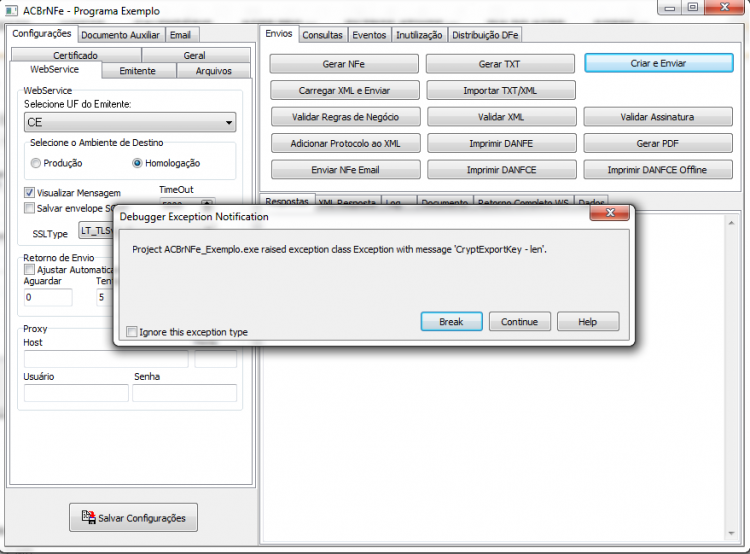Open the UF do Emitente dropdown
This screenshot has height=554, width=750.
click(130, 122)
